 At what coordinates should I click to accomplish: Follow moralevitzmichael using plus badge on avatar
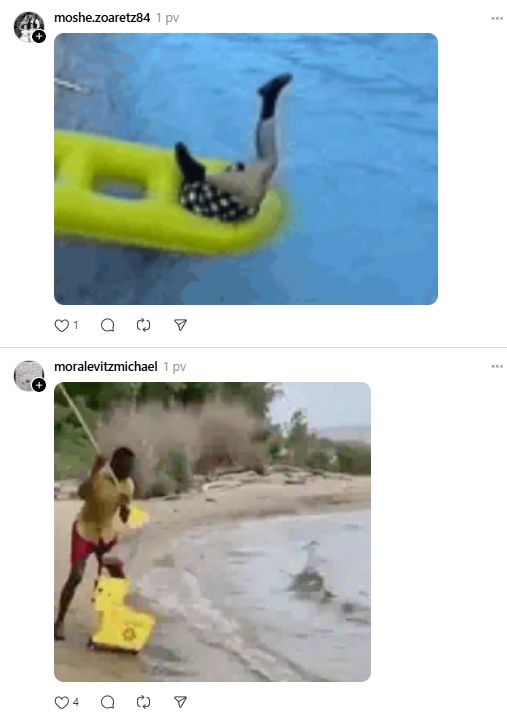[x=39, y=385]
